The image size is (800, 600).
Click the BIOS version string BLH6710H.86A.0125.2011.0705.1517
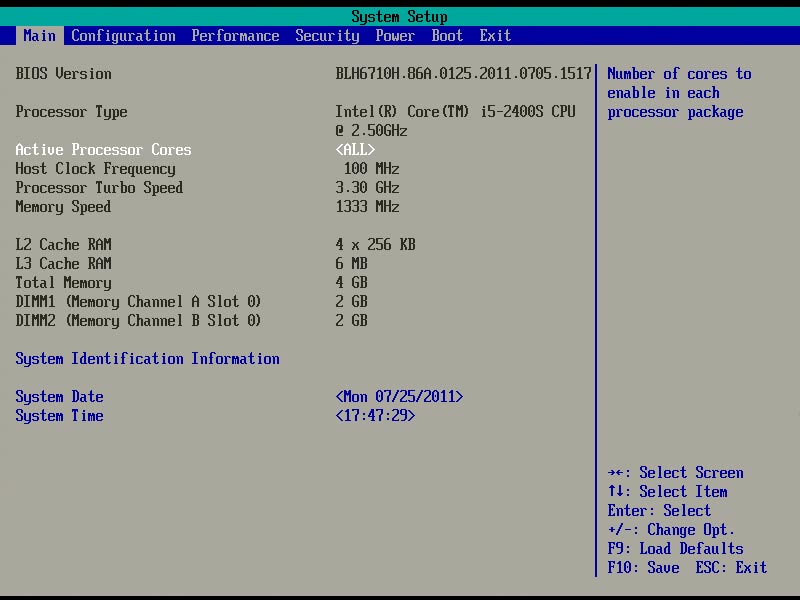point(463,73)
